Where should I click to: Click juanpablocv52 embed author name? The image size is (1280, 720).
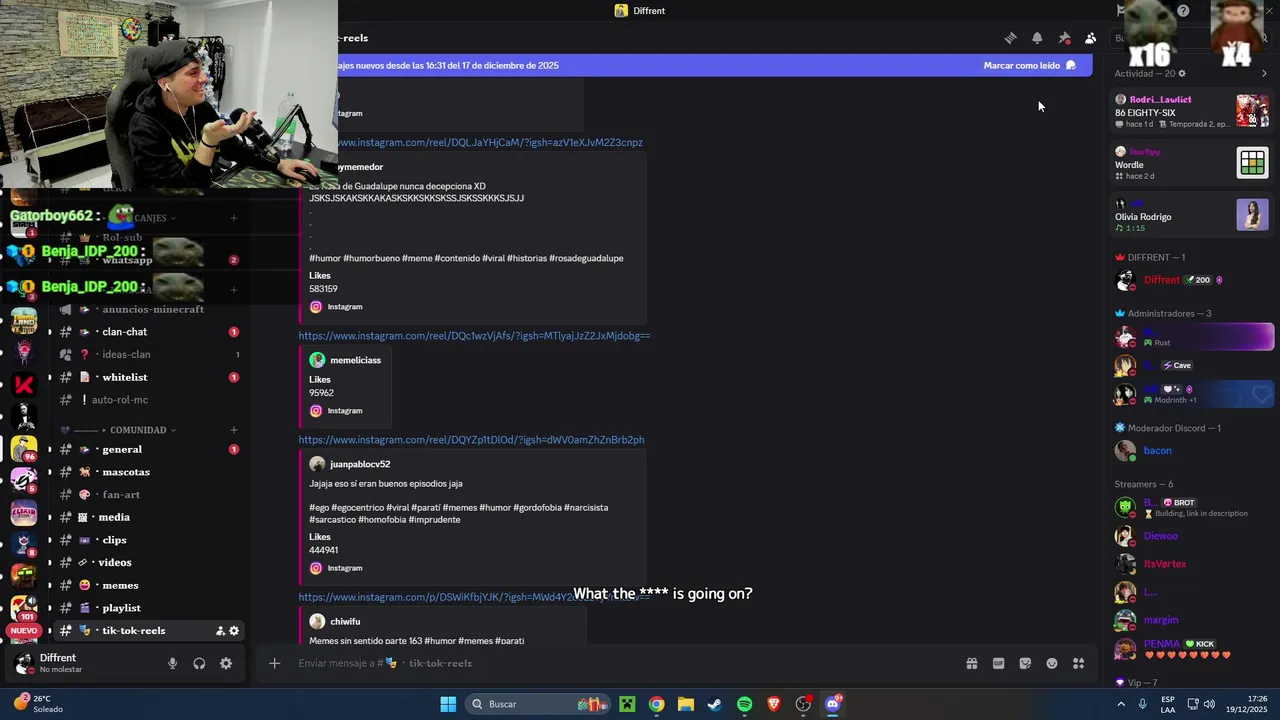pos(360,464)
